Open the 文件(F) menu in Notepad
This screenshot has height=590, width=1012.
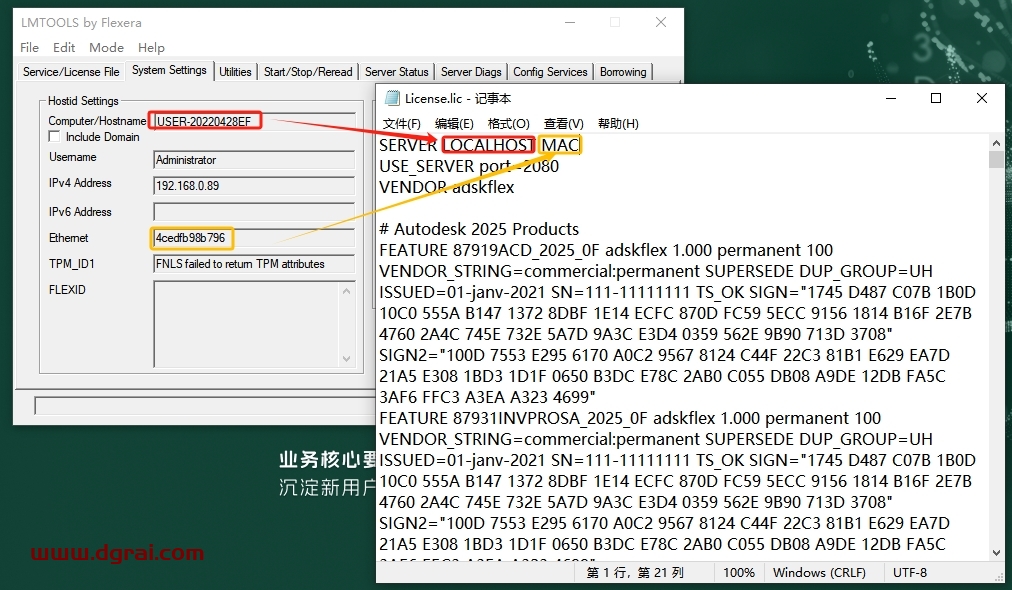click(401, 123)
